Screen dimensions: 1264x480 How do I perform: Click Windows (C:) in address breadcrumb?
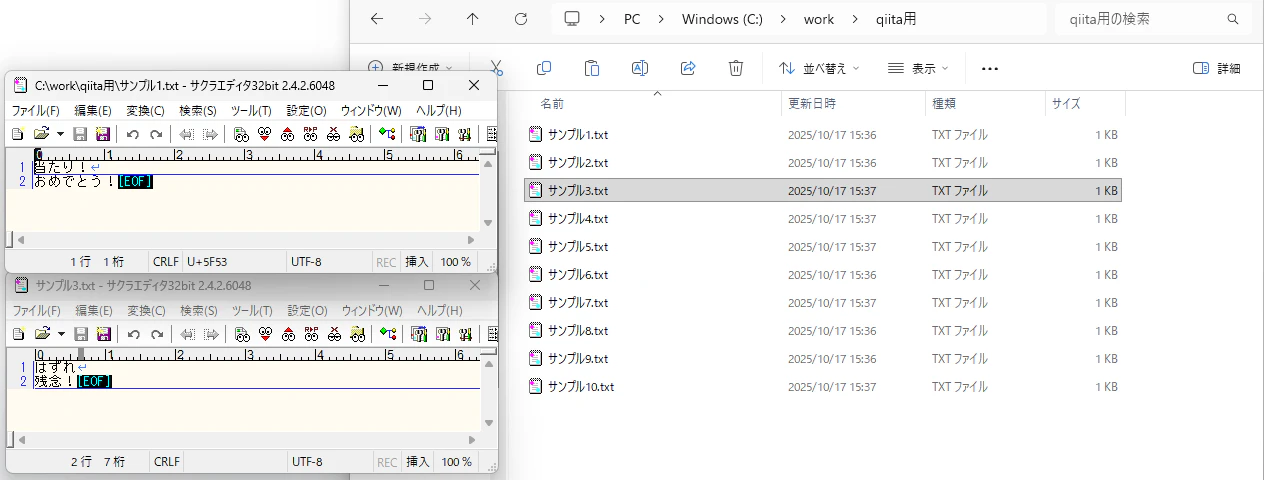coord(724,19)
